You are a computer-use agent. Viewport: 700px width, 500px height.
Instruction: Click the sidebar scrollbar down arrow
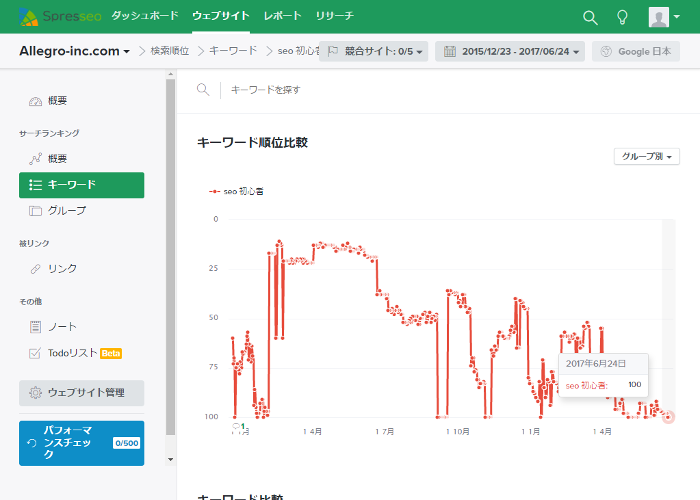[171, 459]
